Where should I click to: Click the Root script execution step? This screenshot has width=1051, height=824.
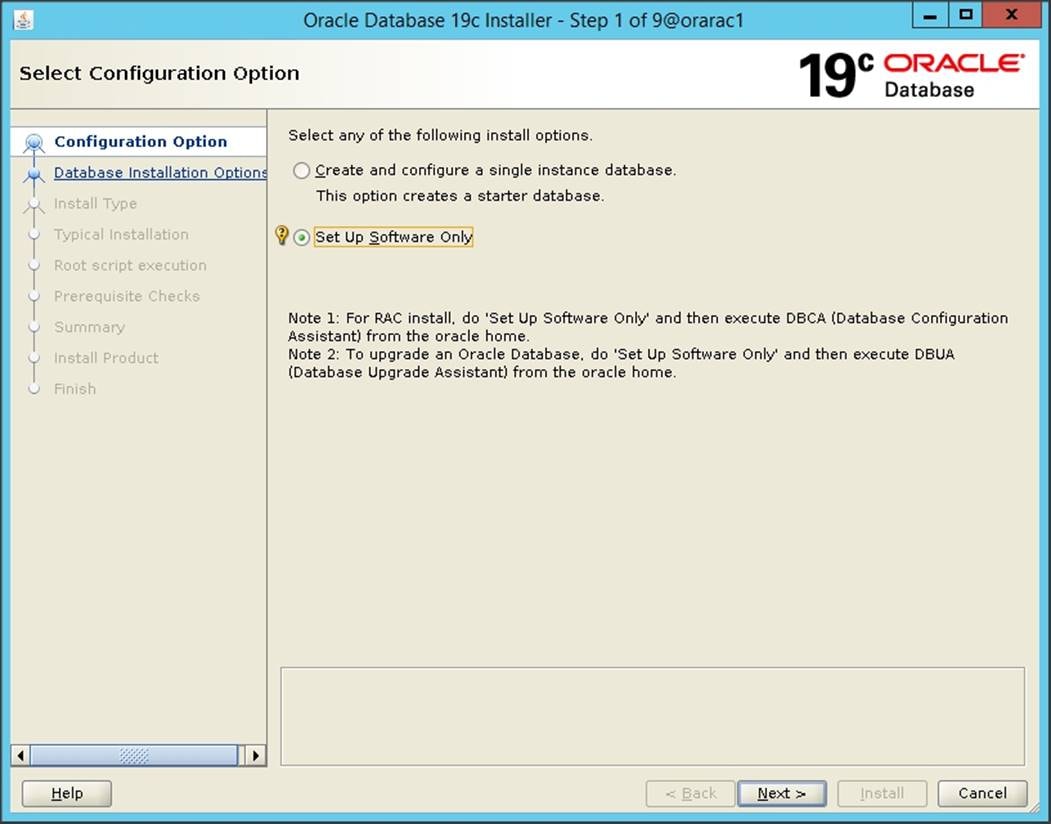pyautogui.click(x=130, y=265)
